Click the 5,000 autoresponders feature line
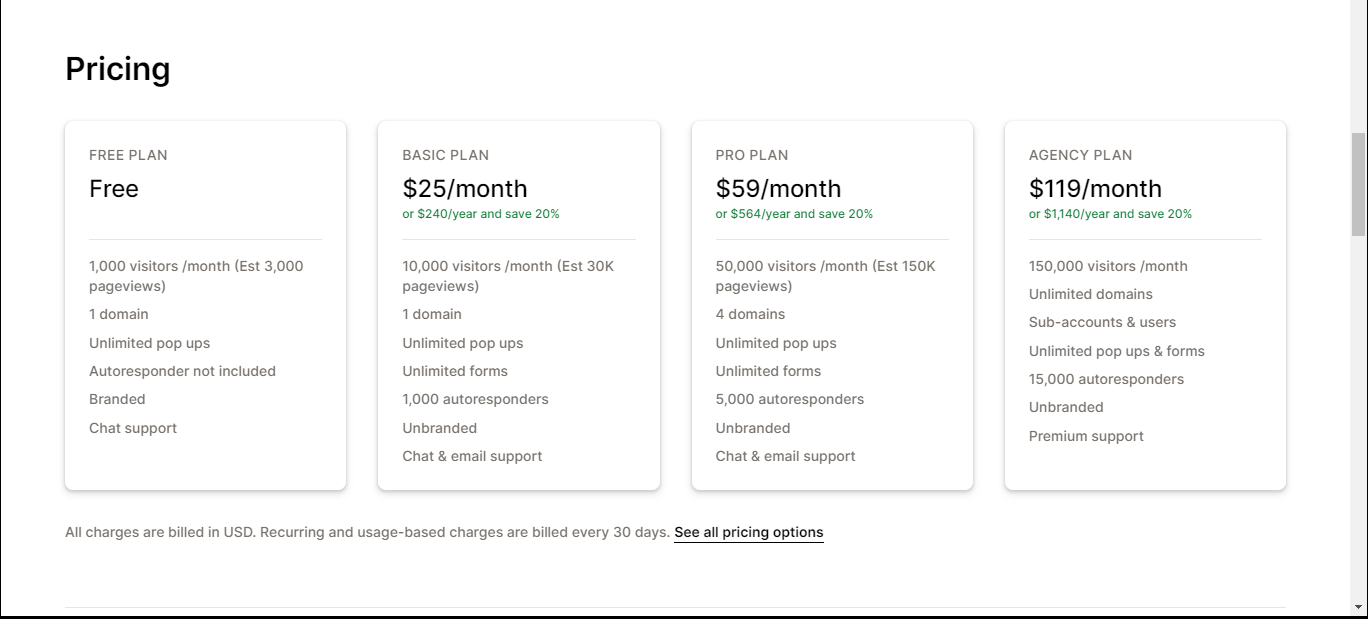Image resolution: width=1368 pixels, height=619 pixels. click(x=790, y=399)
